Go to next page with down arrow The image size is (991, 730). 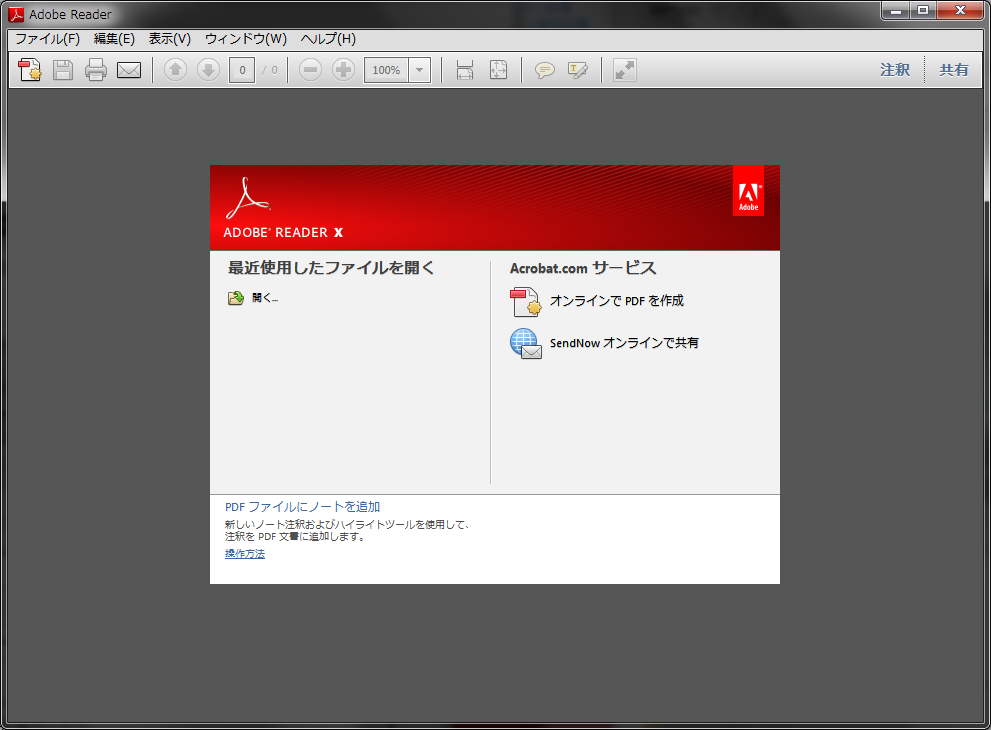point(209,70)
